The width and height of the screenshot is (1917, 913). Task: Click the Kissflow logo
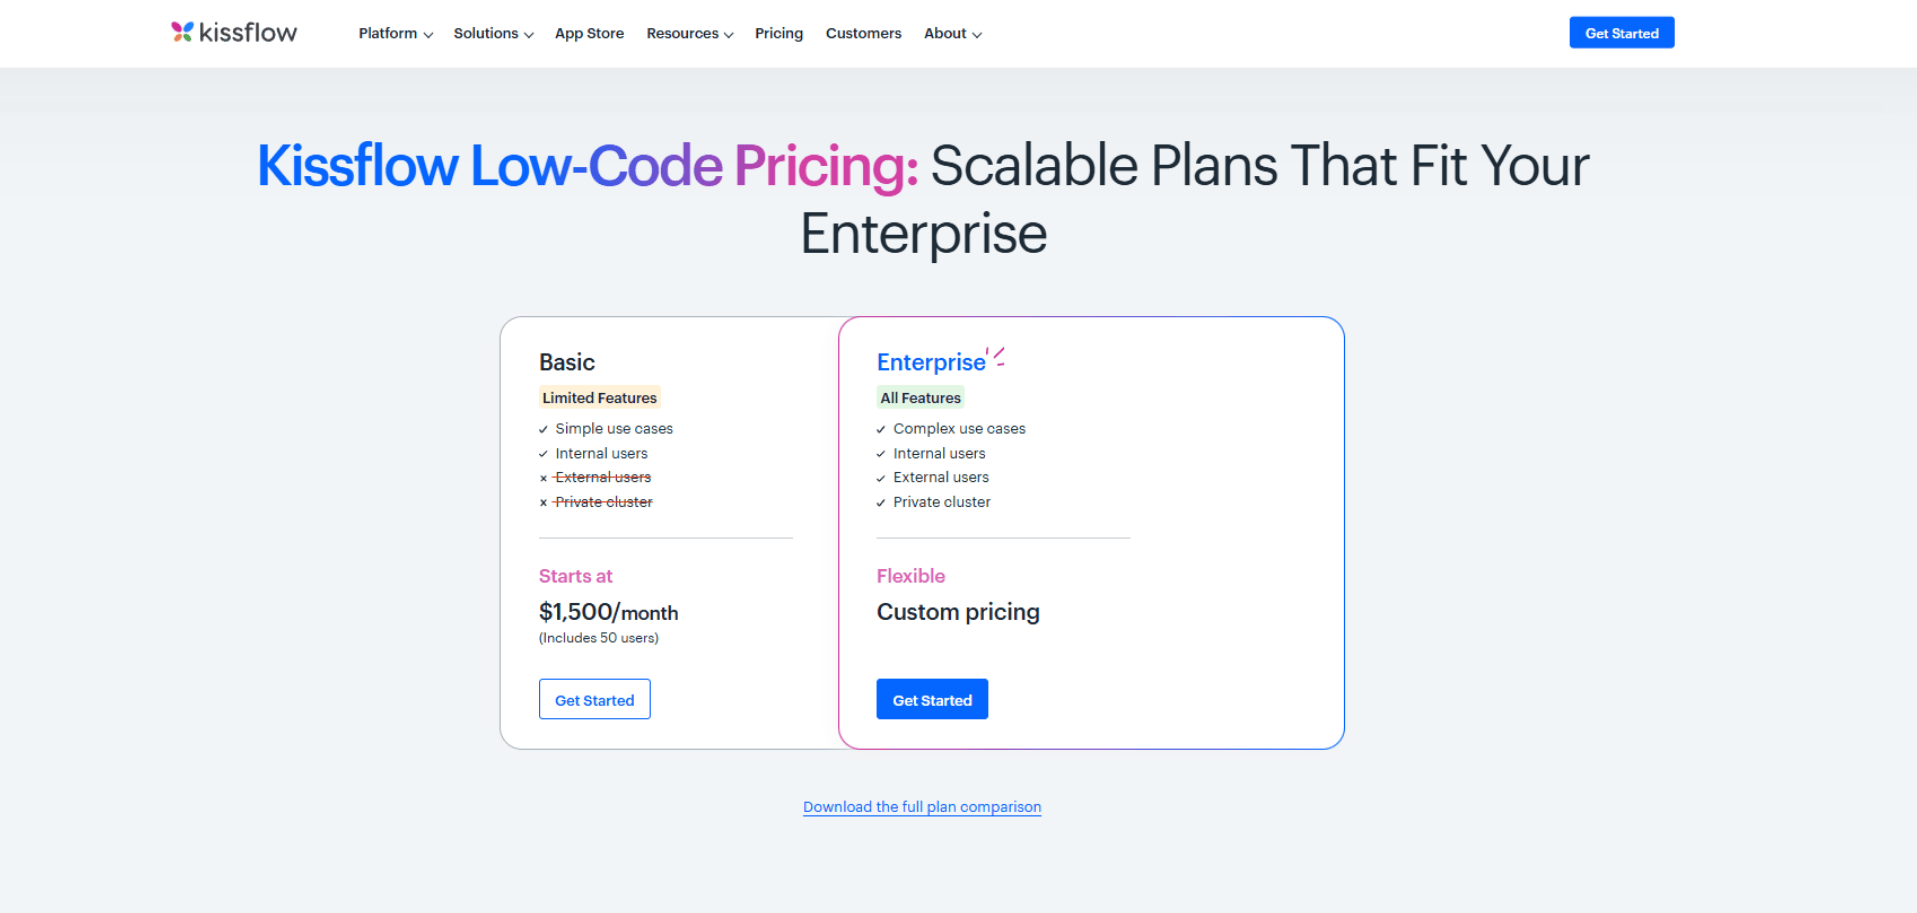click(232, 31)
